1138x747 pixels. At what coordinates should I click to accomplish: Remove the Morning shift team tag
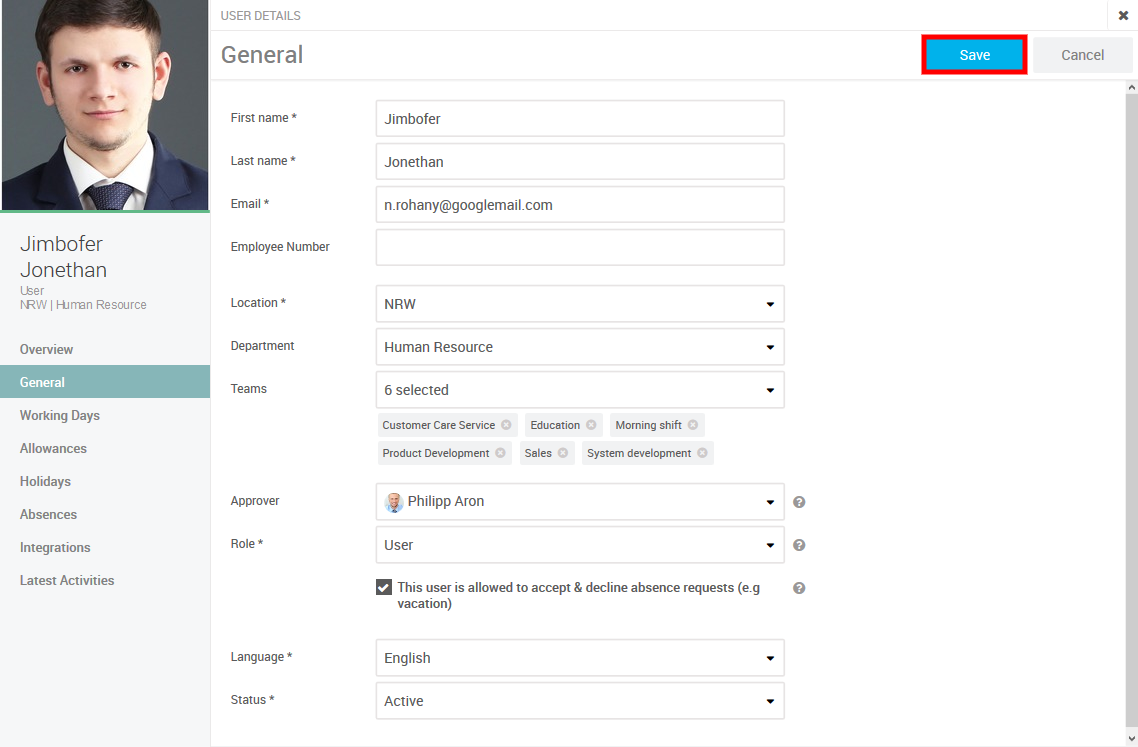693,425
